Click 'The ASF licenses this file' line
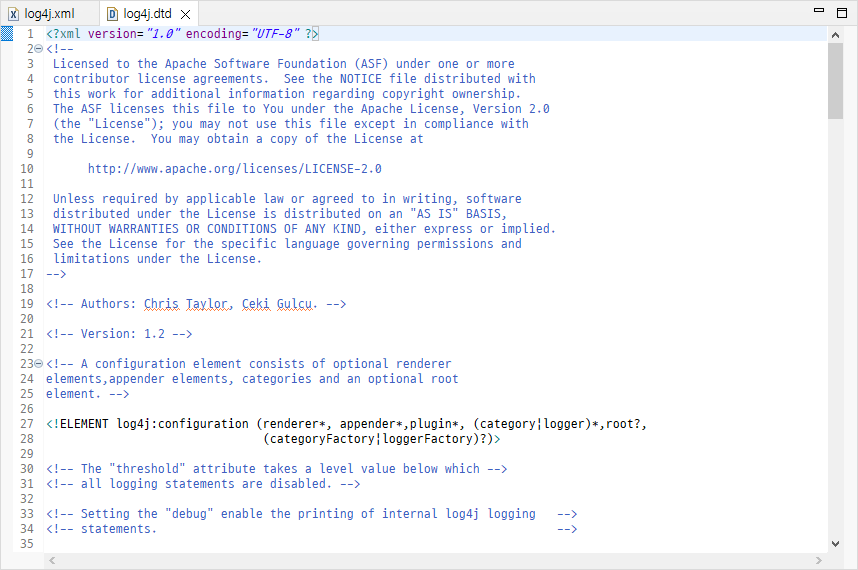This screenshot has height=570, width=858. 301,109
